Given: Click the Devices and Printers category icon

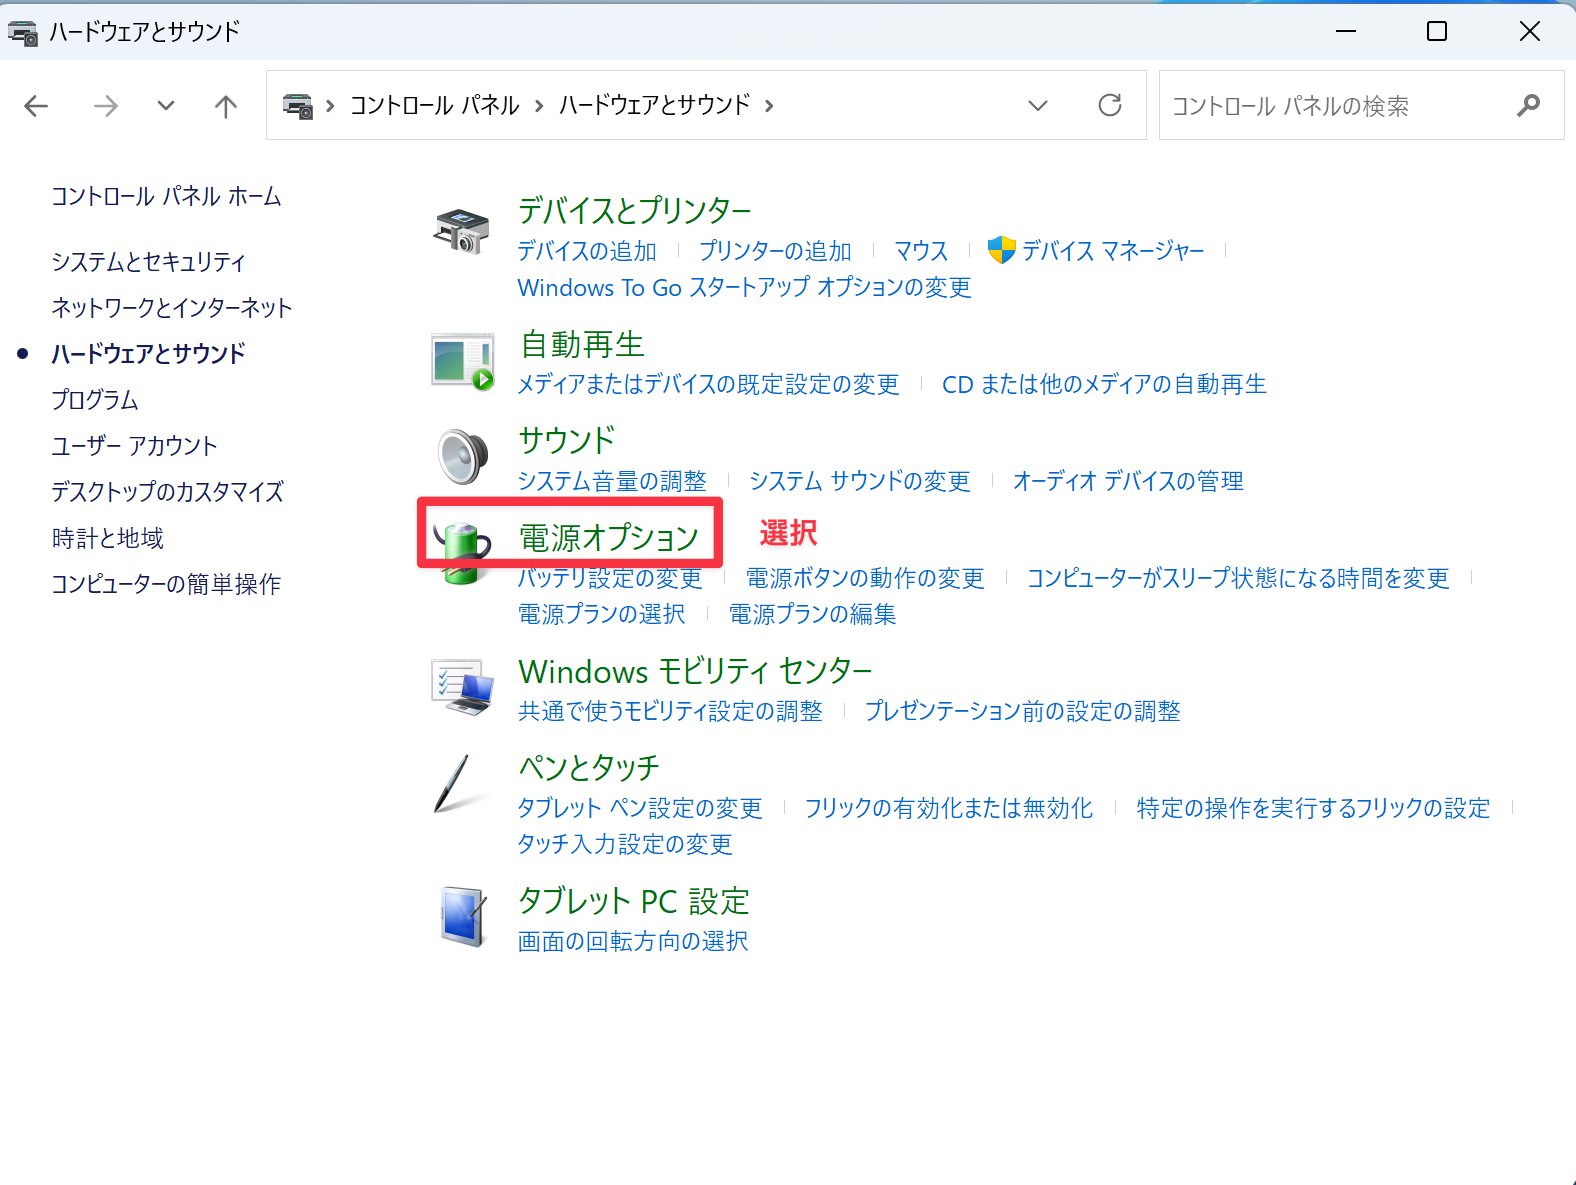Looking at the screenshot, I should pos(461,230).
